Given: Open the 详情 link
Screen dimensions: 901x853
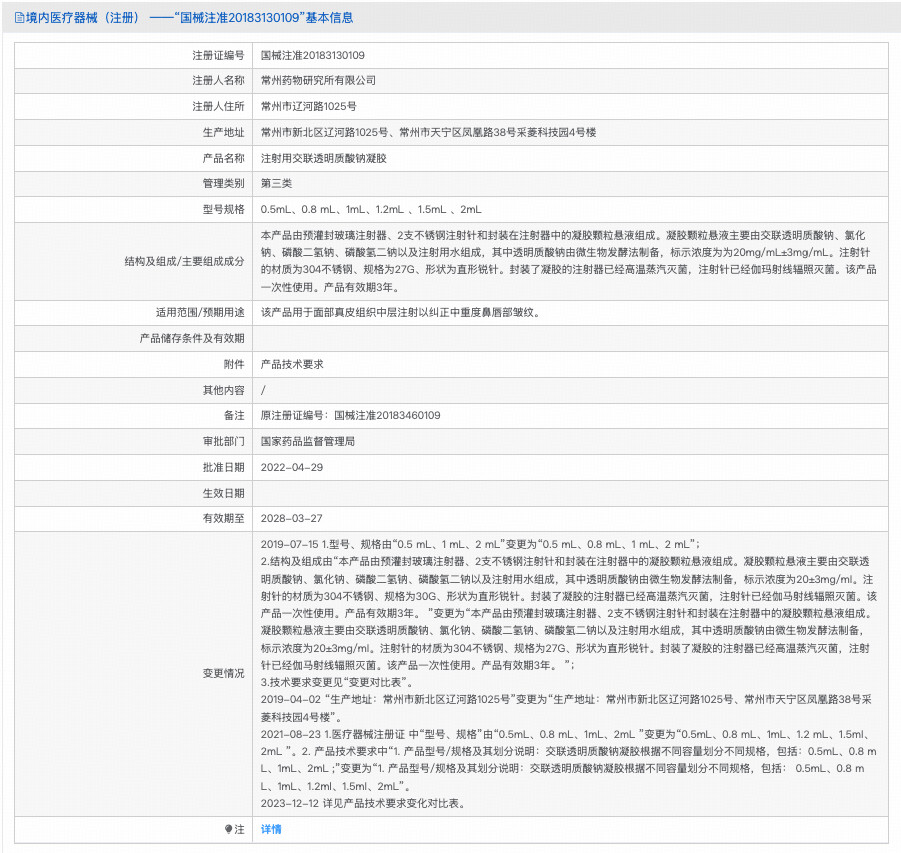Looking at the screenshot, I should coord(271,829).
